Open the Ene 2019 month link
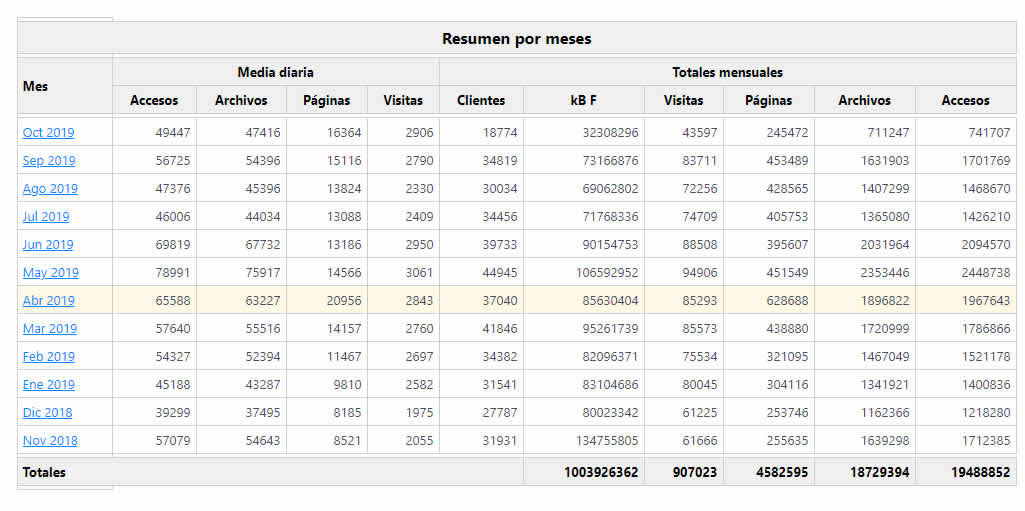The width and height of the screenshot is (1025, 511). tap(48, 384)
